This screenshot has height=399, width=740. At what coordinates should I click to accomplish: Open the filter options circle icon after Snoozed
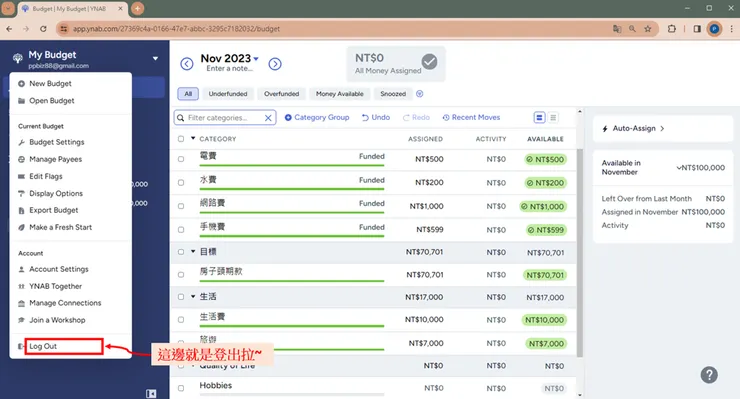point(420,93)
